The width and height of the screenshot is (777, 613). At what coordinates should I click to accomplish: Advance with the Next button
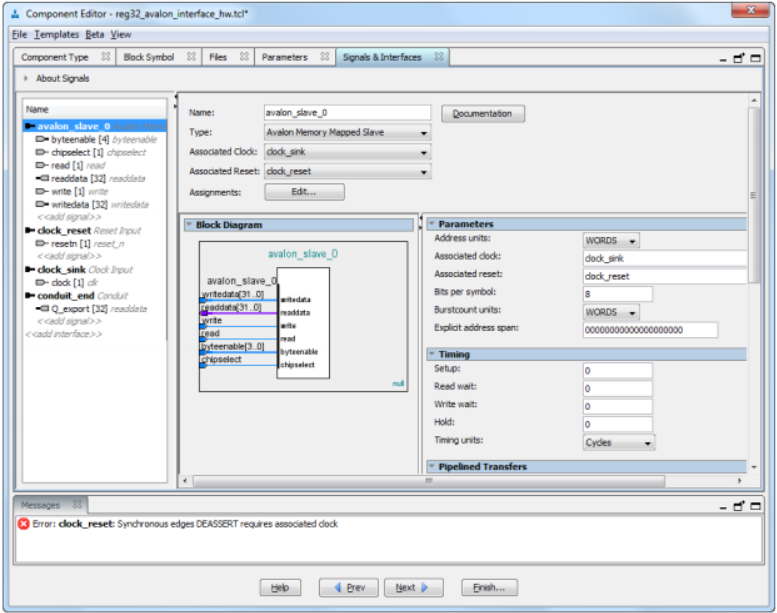(413, 588)
